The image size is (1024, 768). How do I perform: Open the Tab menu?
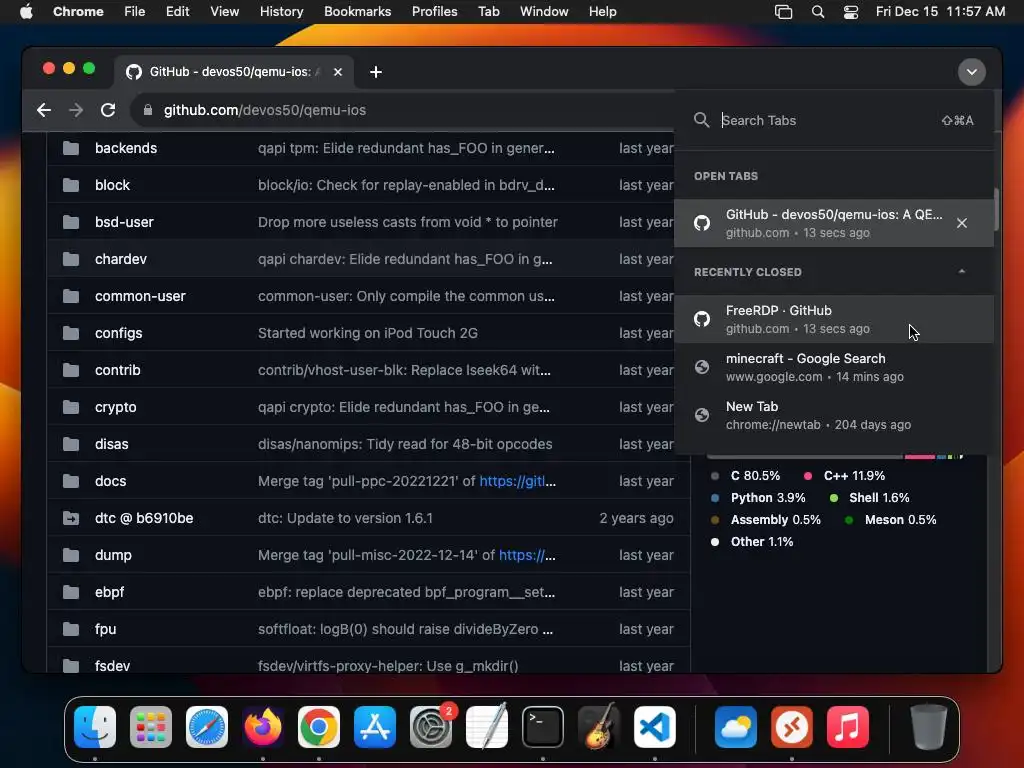click(488, 12)
